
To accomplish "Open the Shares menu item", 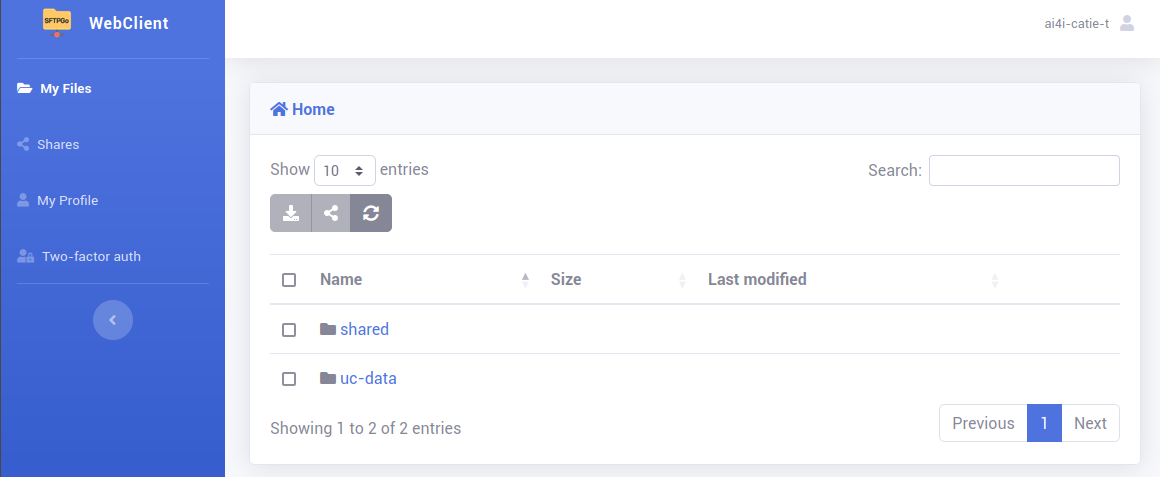I will [58, 145].
